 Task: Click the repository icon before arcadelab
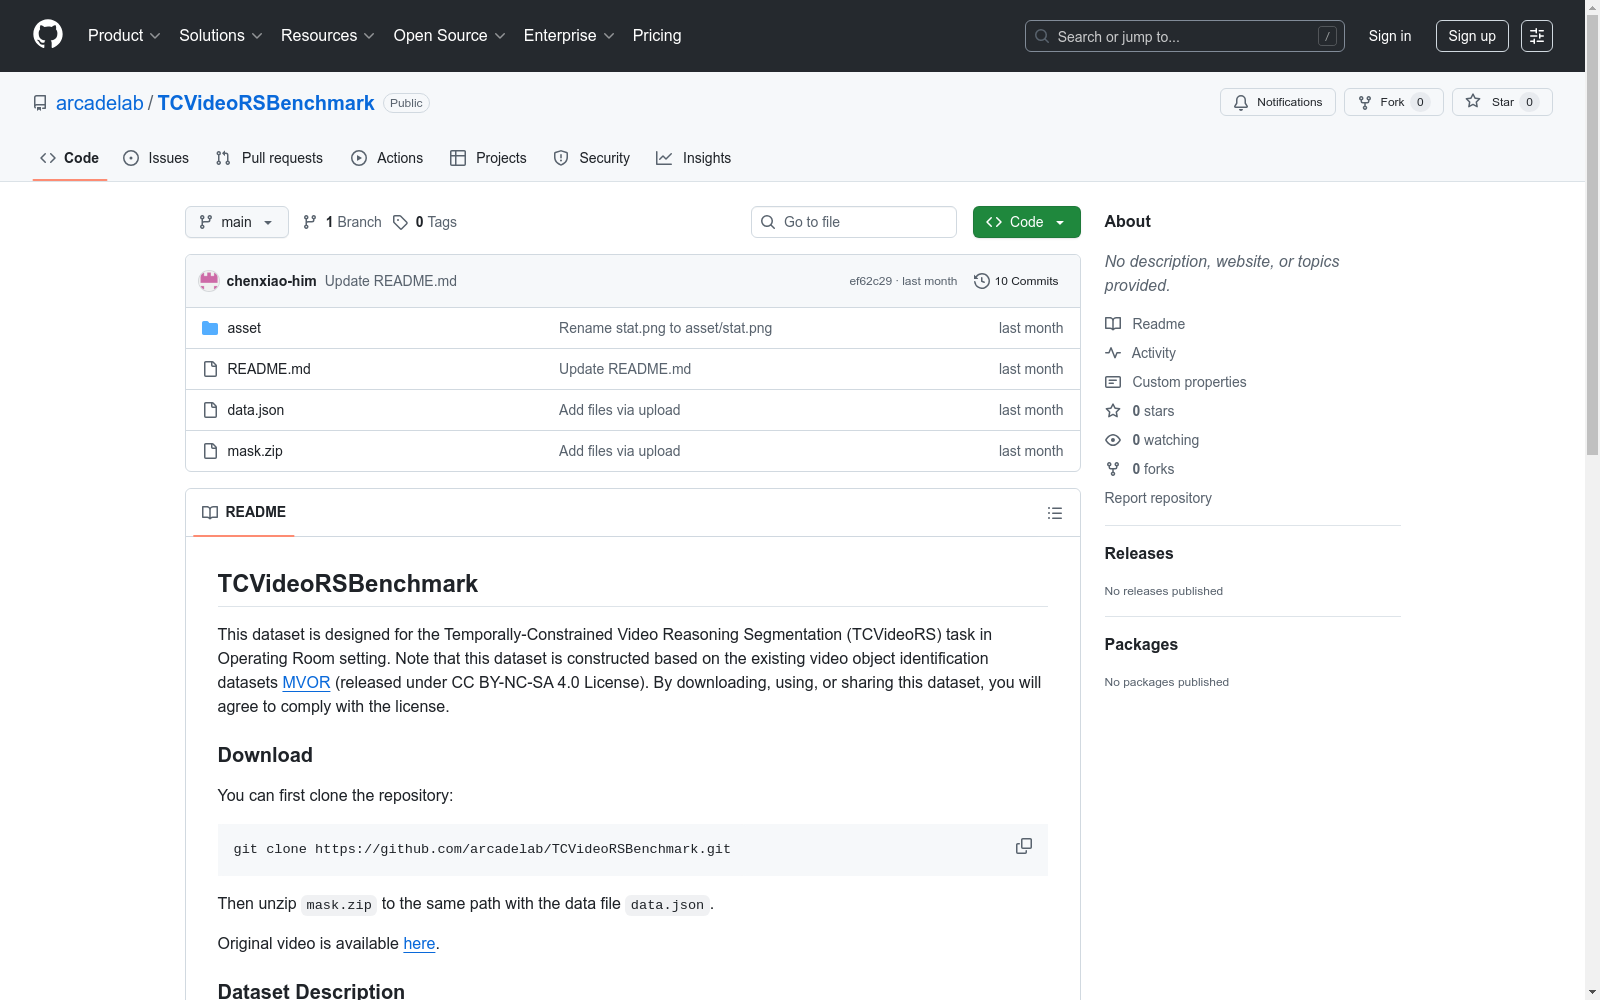click(40, 103)
